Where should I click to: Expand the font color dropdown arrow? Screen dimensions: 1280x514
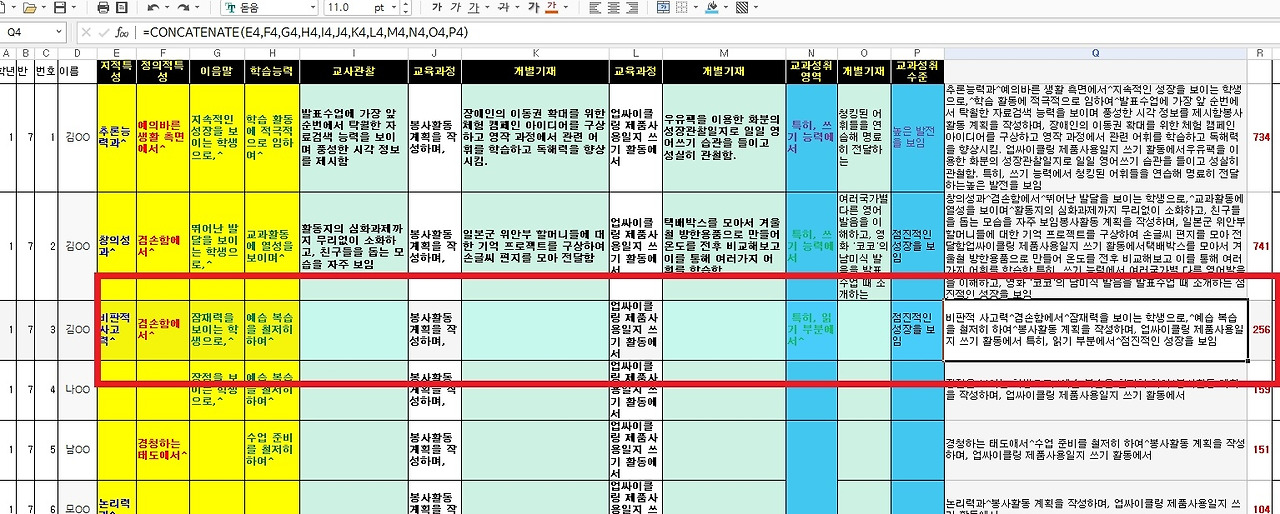[x=566, y=8]
